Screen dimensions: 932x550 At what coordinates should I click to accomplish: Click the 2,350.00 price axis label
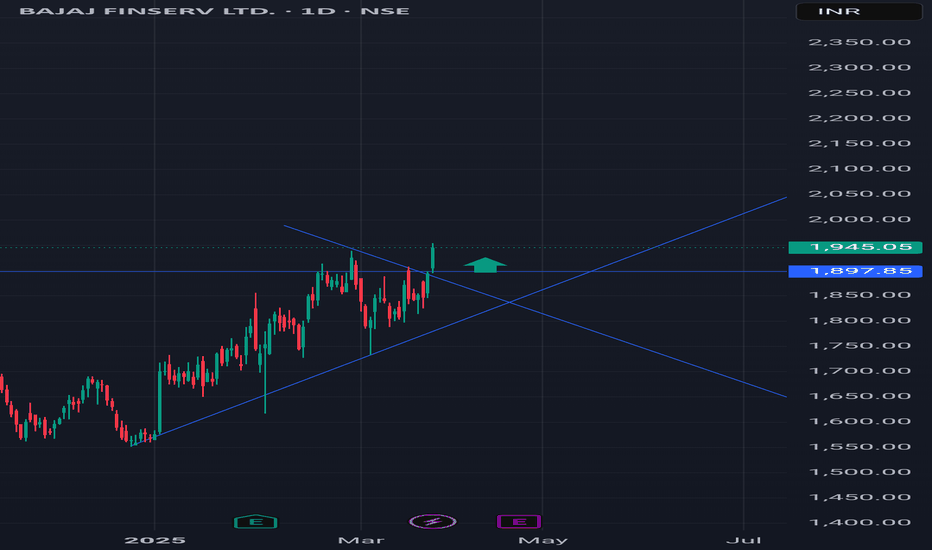pos(859,42)
